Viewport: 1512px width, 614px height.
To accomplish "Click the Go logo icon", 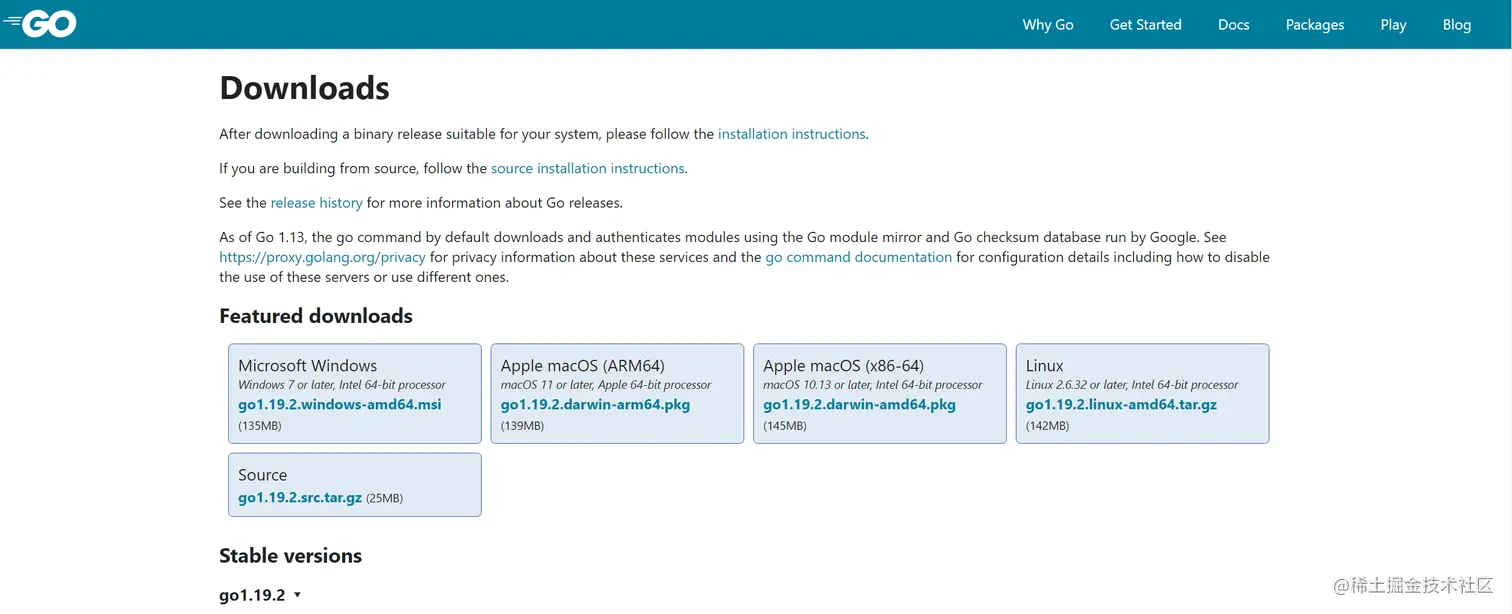I will click(x=40, y=24).
